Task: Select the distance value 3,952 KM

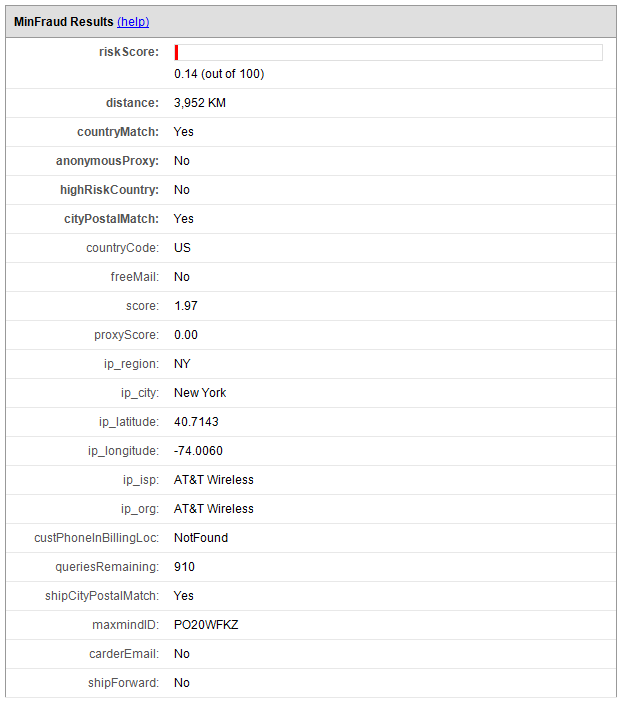Action: pos(200,103)
